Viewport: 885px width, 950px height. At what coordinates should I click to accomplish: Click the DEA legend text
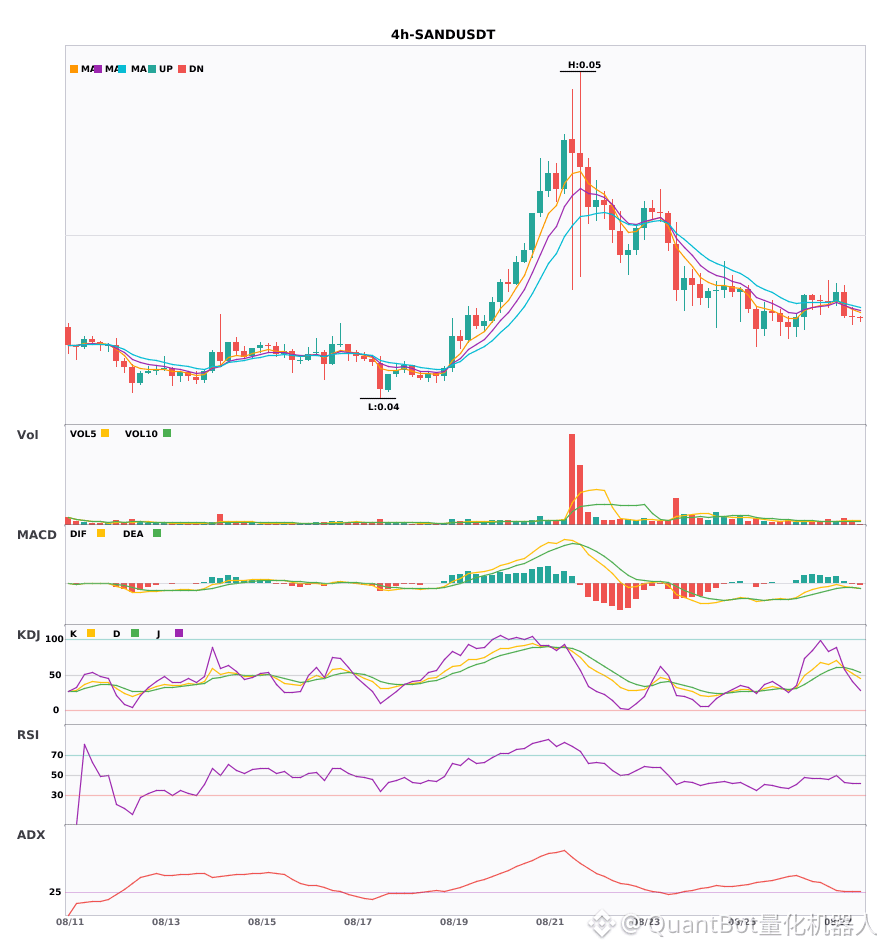(x=133, y=534)
